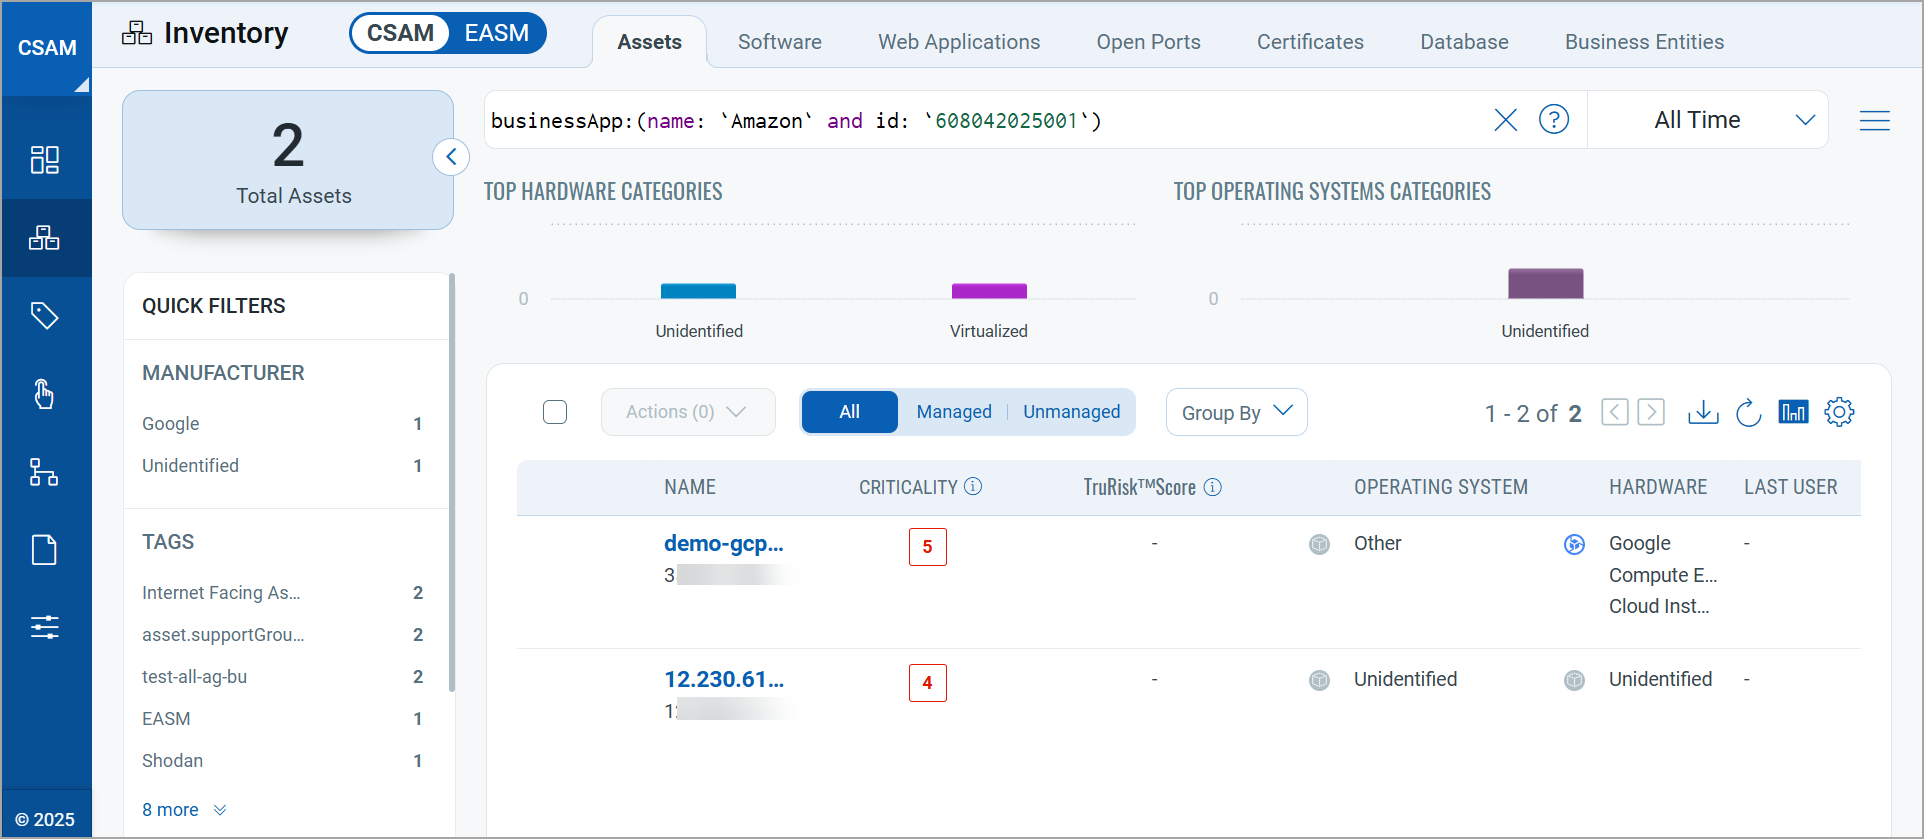Switch to the Certificates tab

point(1310,42)
